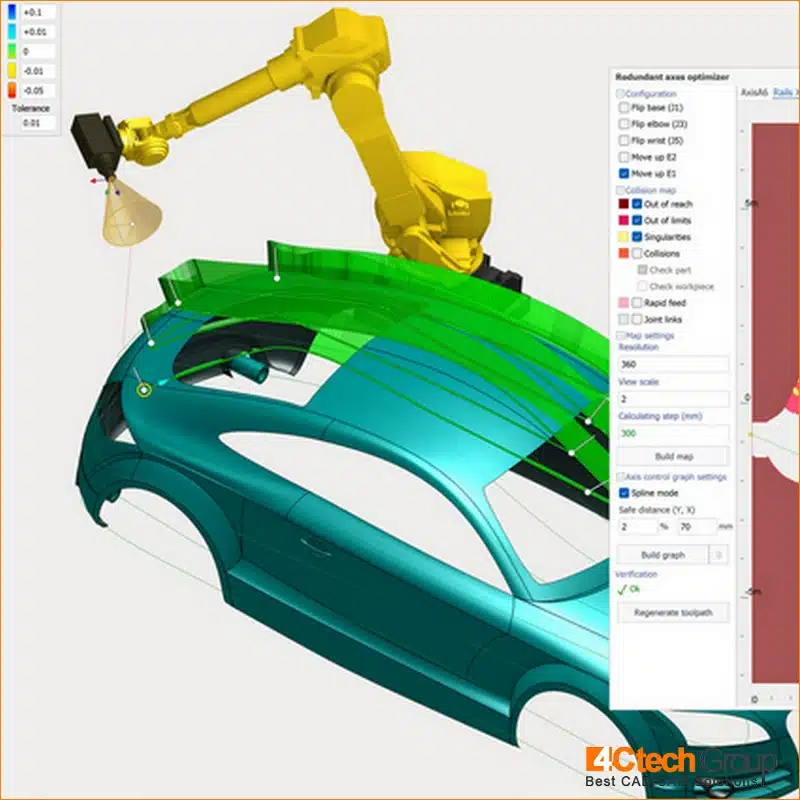Enable the Flip base (J1) checkbox
Viewport: 800px width, 800px height.
(x=623, y=108)
